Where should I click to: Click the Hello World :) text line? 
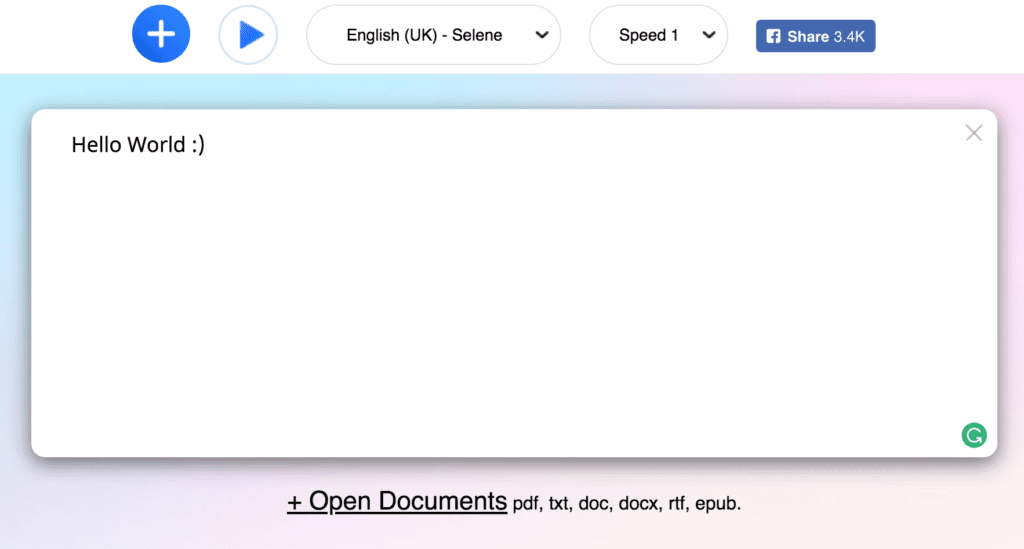tap(138, 145)
